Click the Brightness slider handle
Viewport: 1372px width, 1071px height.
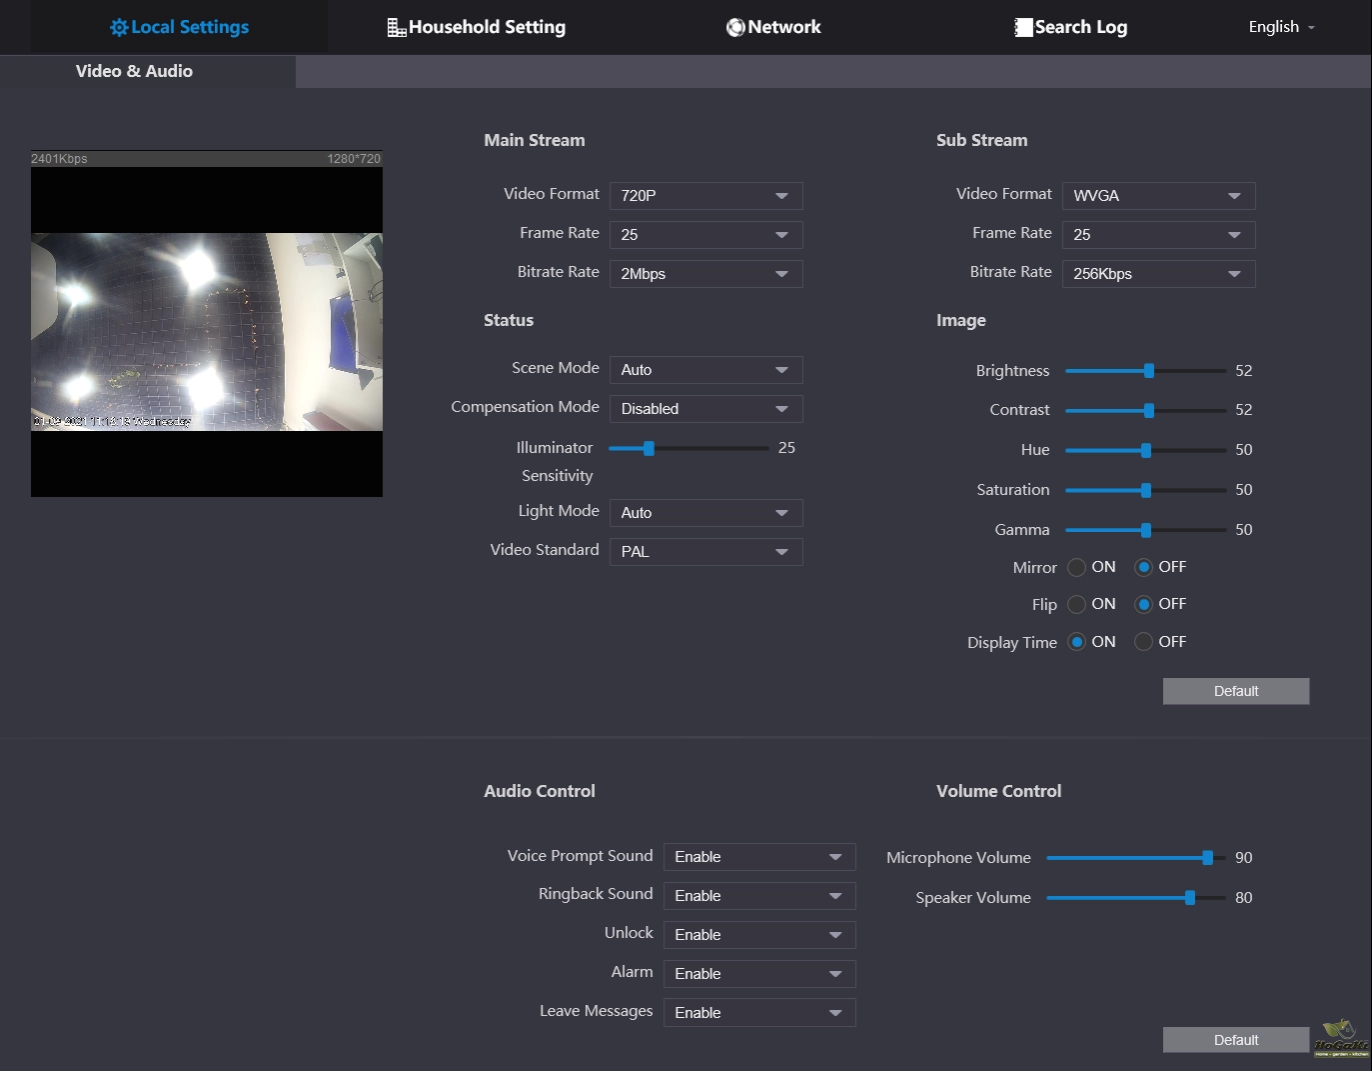tap(1149, 371)
